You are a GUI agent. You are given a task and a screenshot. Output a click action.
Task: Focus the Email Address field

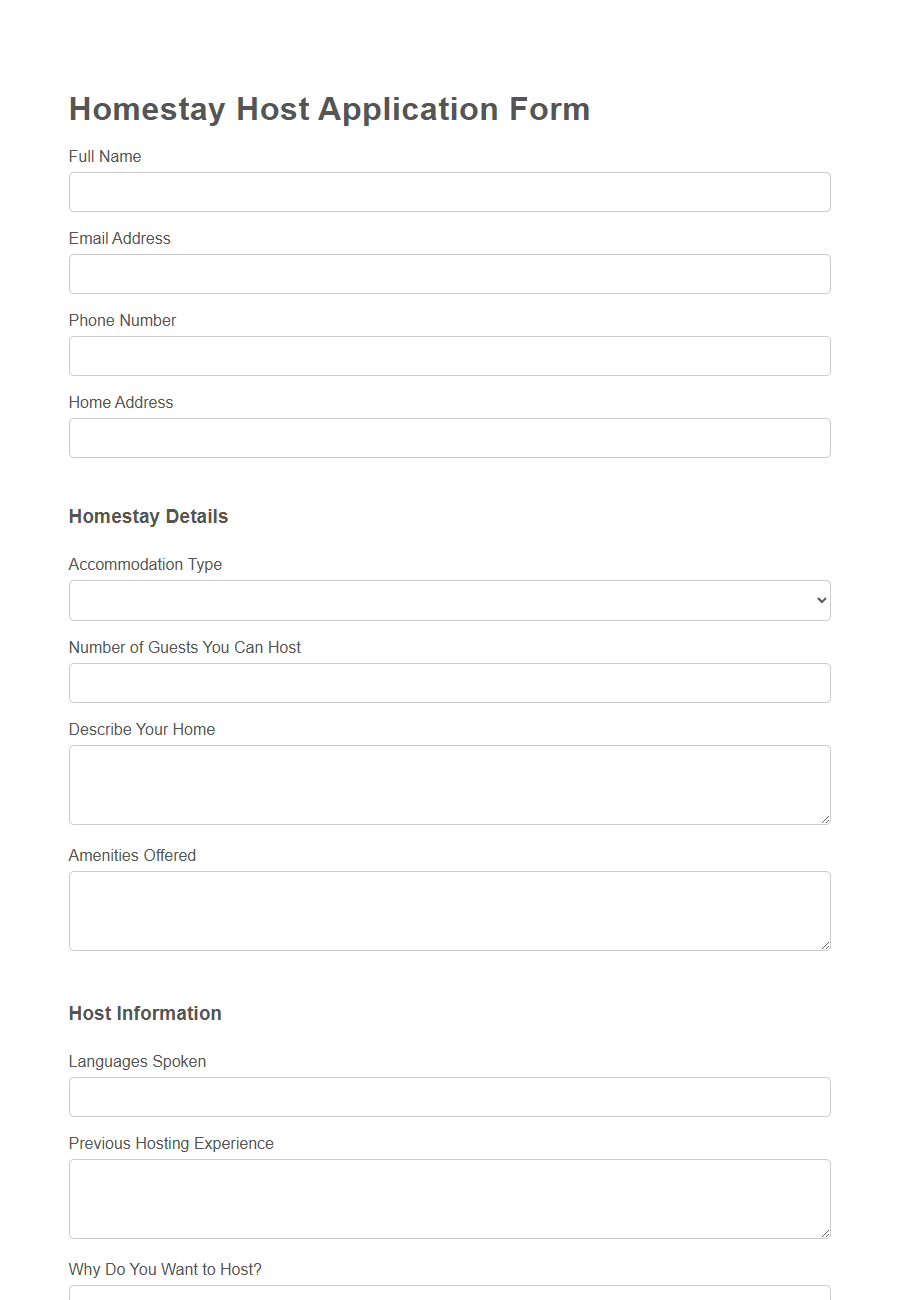click(x=449, y=274)
